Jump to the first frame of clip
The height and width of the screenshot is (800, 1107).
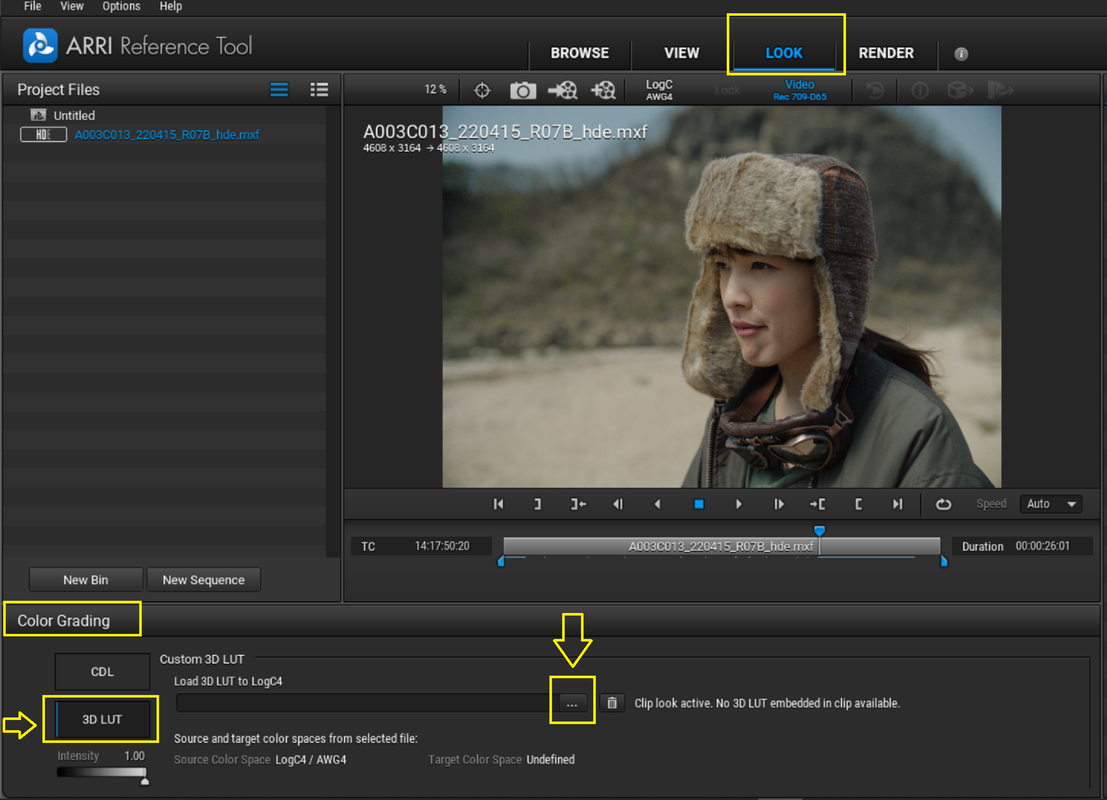(x=498, y=504)
